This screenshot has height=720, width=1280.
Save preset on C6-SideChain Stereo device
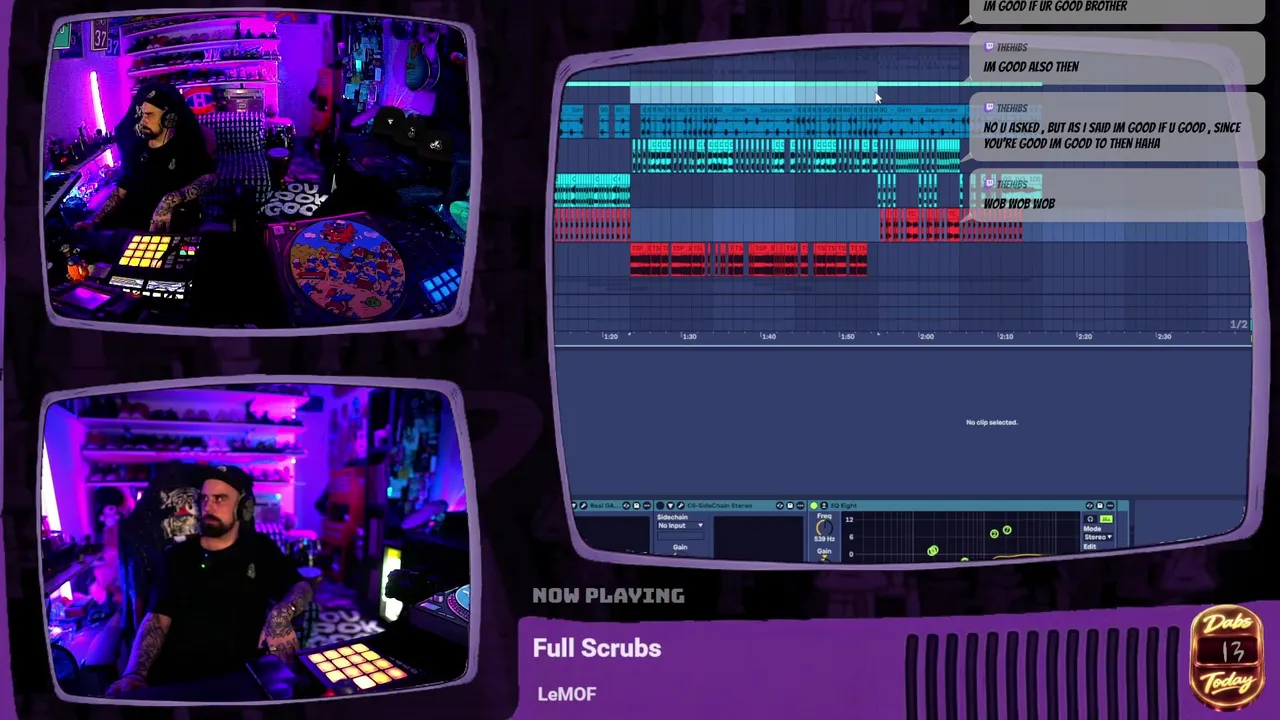click(790, 505)
